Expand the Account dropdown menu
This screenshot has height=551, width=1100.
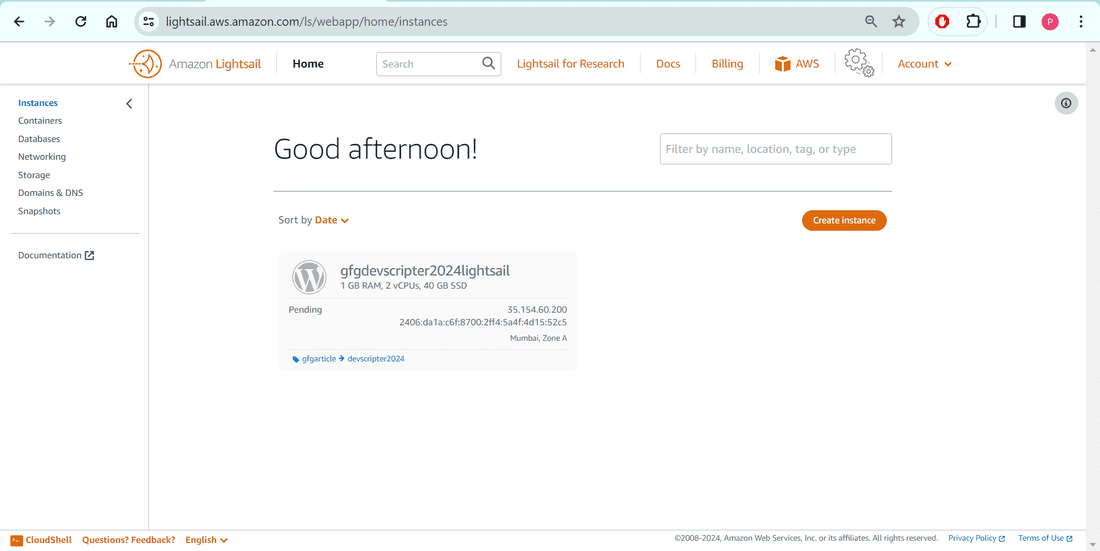[925, 64]
